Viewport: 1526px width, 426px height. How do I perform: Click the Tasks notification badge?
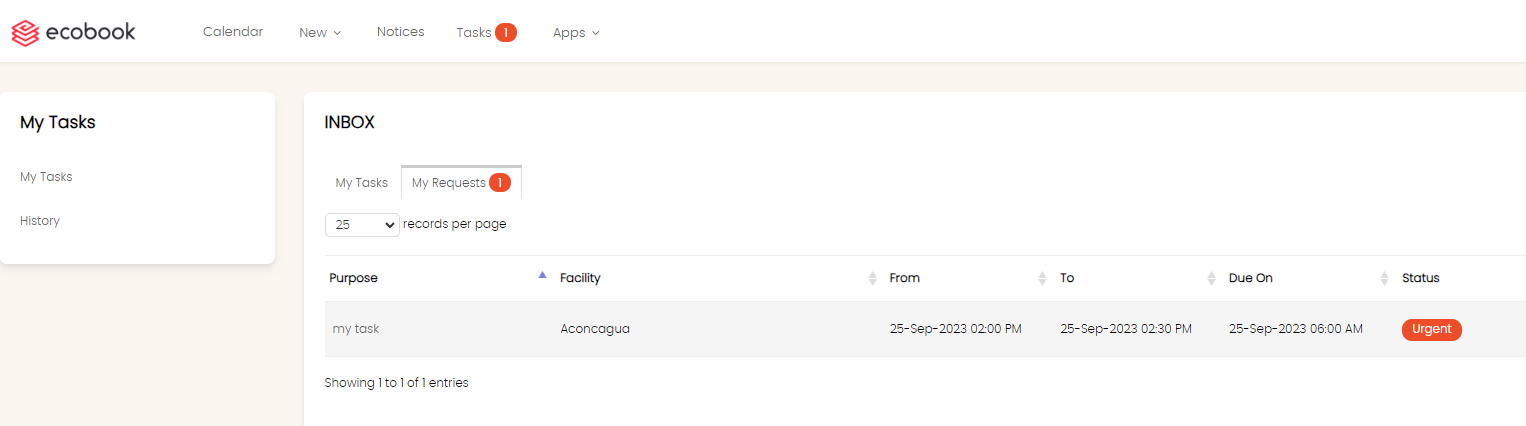click(506, 33)
